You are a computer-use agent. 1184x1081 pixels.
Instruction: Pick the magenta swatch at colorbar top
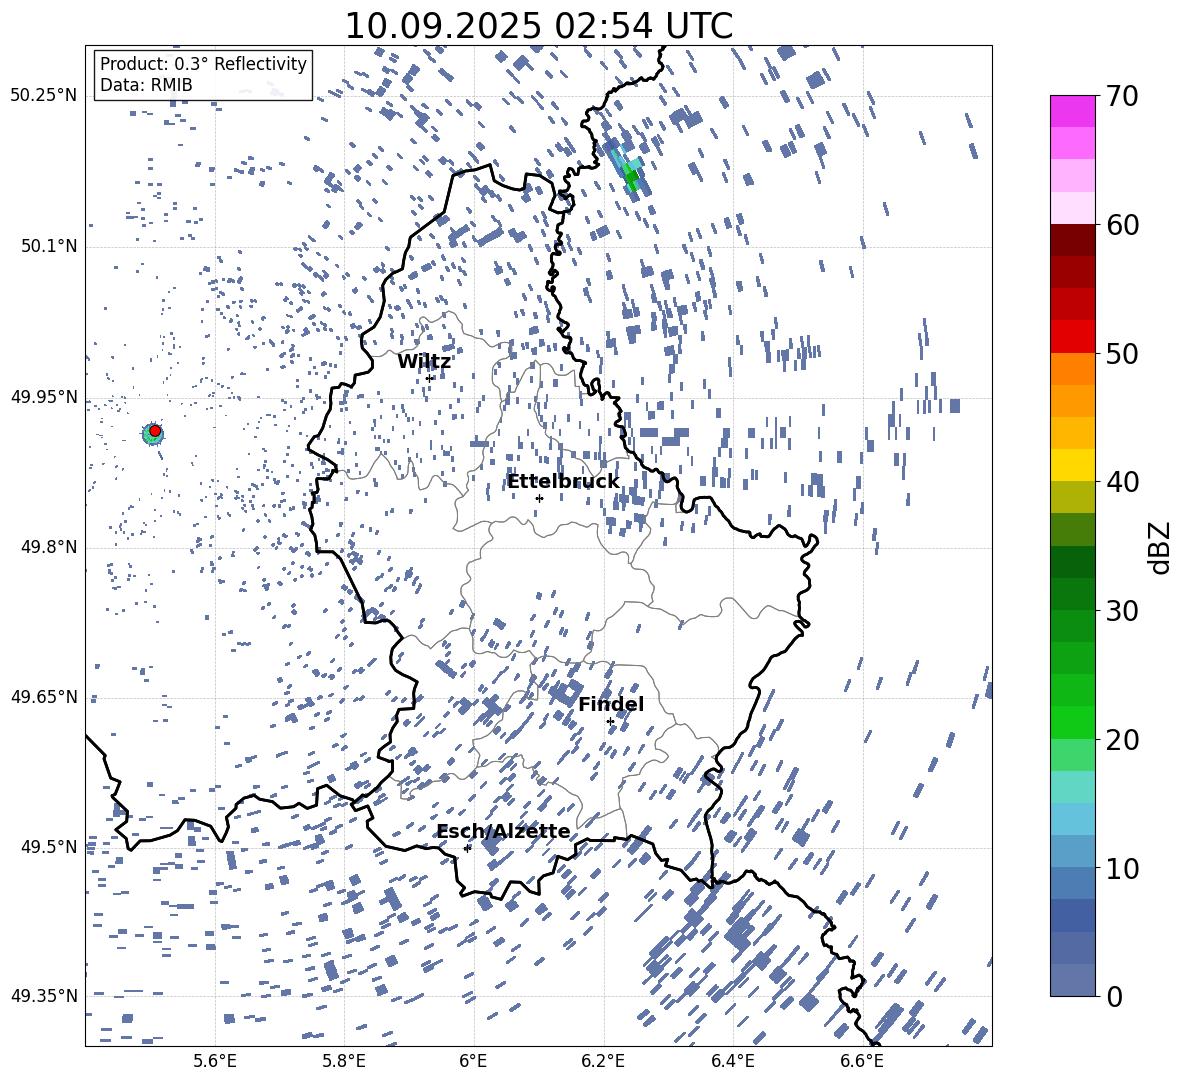[1072, 111]
